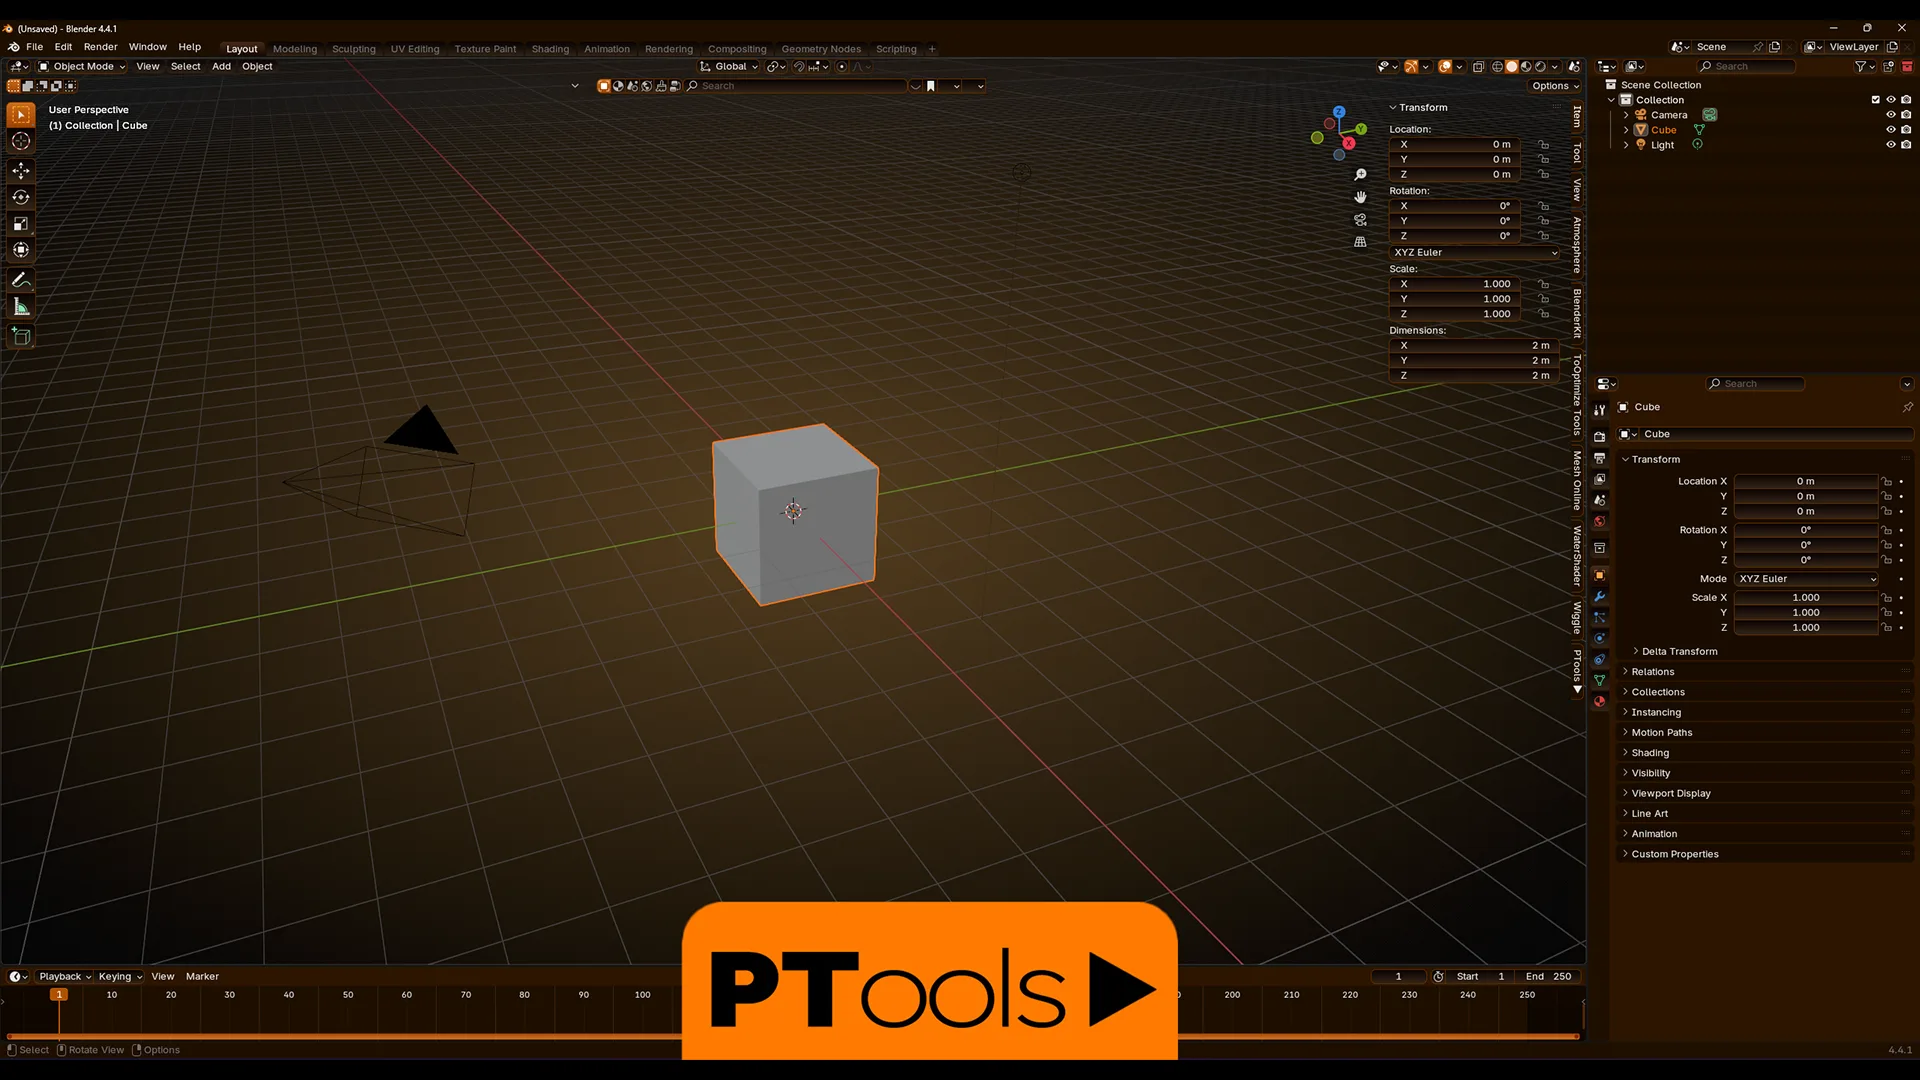
Task: Uncheck Collection exclude checkbox in outliner
Action: pyautogui.click(x=1875, y=100)
